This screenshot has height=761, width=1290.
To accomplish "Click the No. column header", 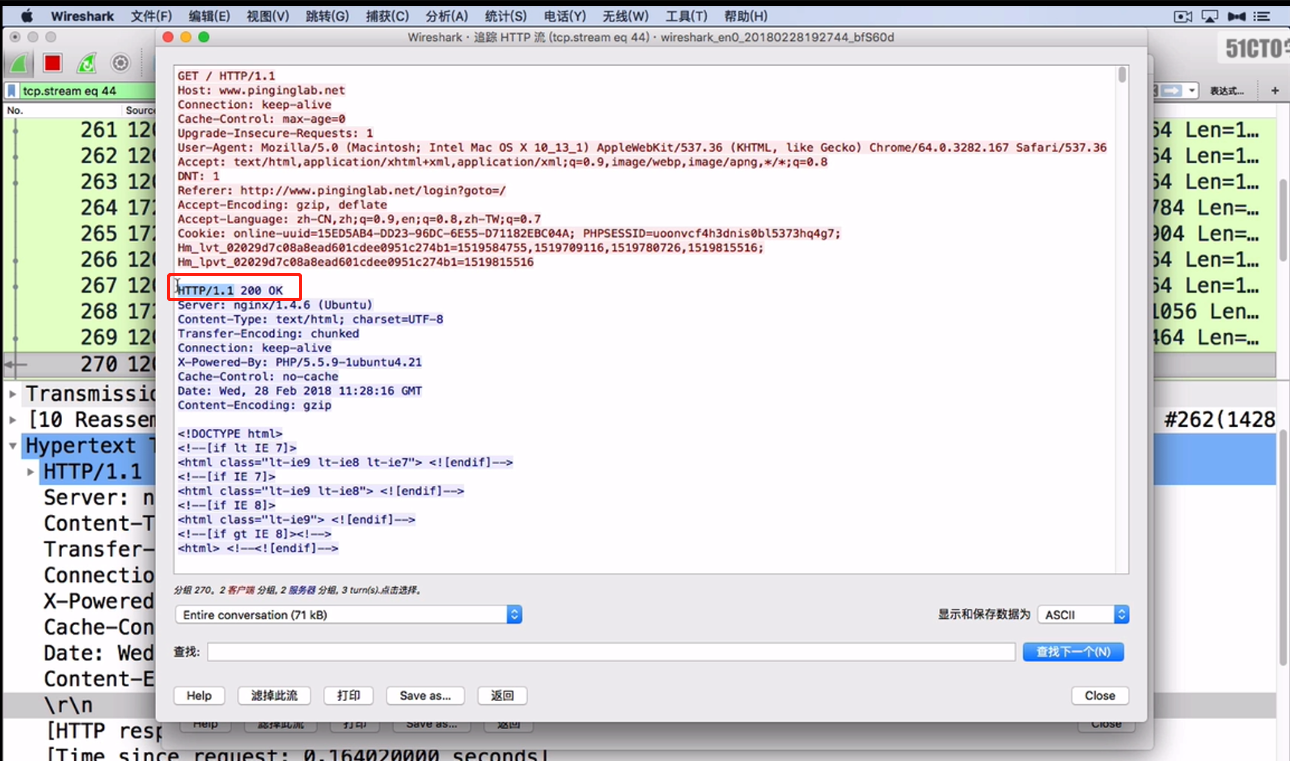I will click(15, 110).
